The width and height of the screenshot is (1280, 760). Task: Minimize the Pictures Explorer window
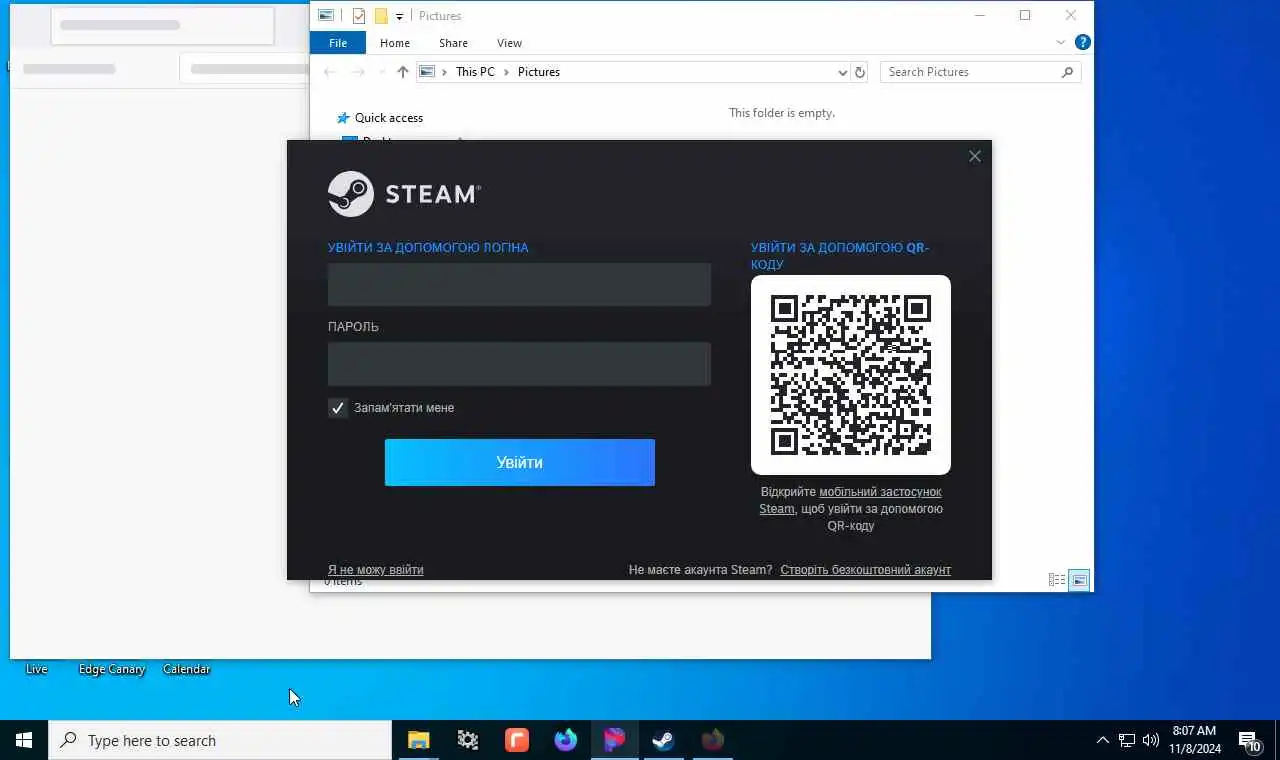[980, 16]
